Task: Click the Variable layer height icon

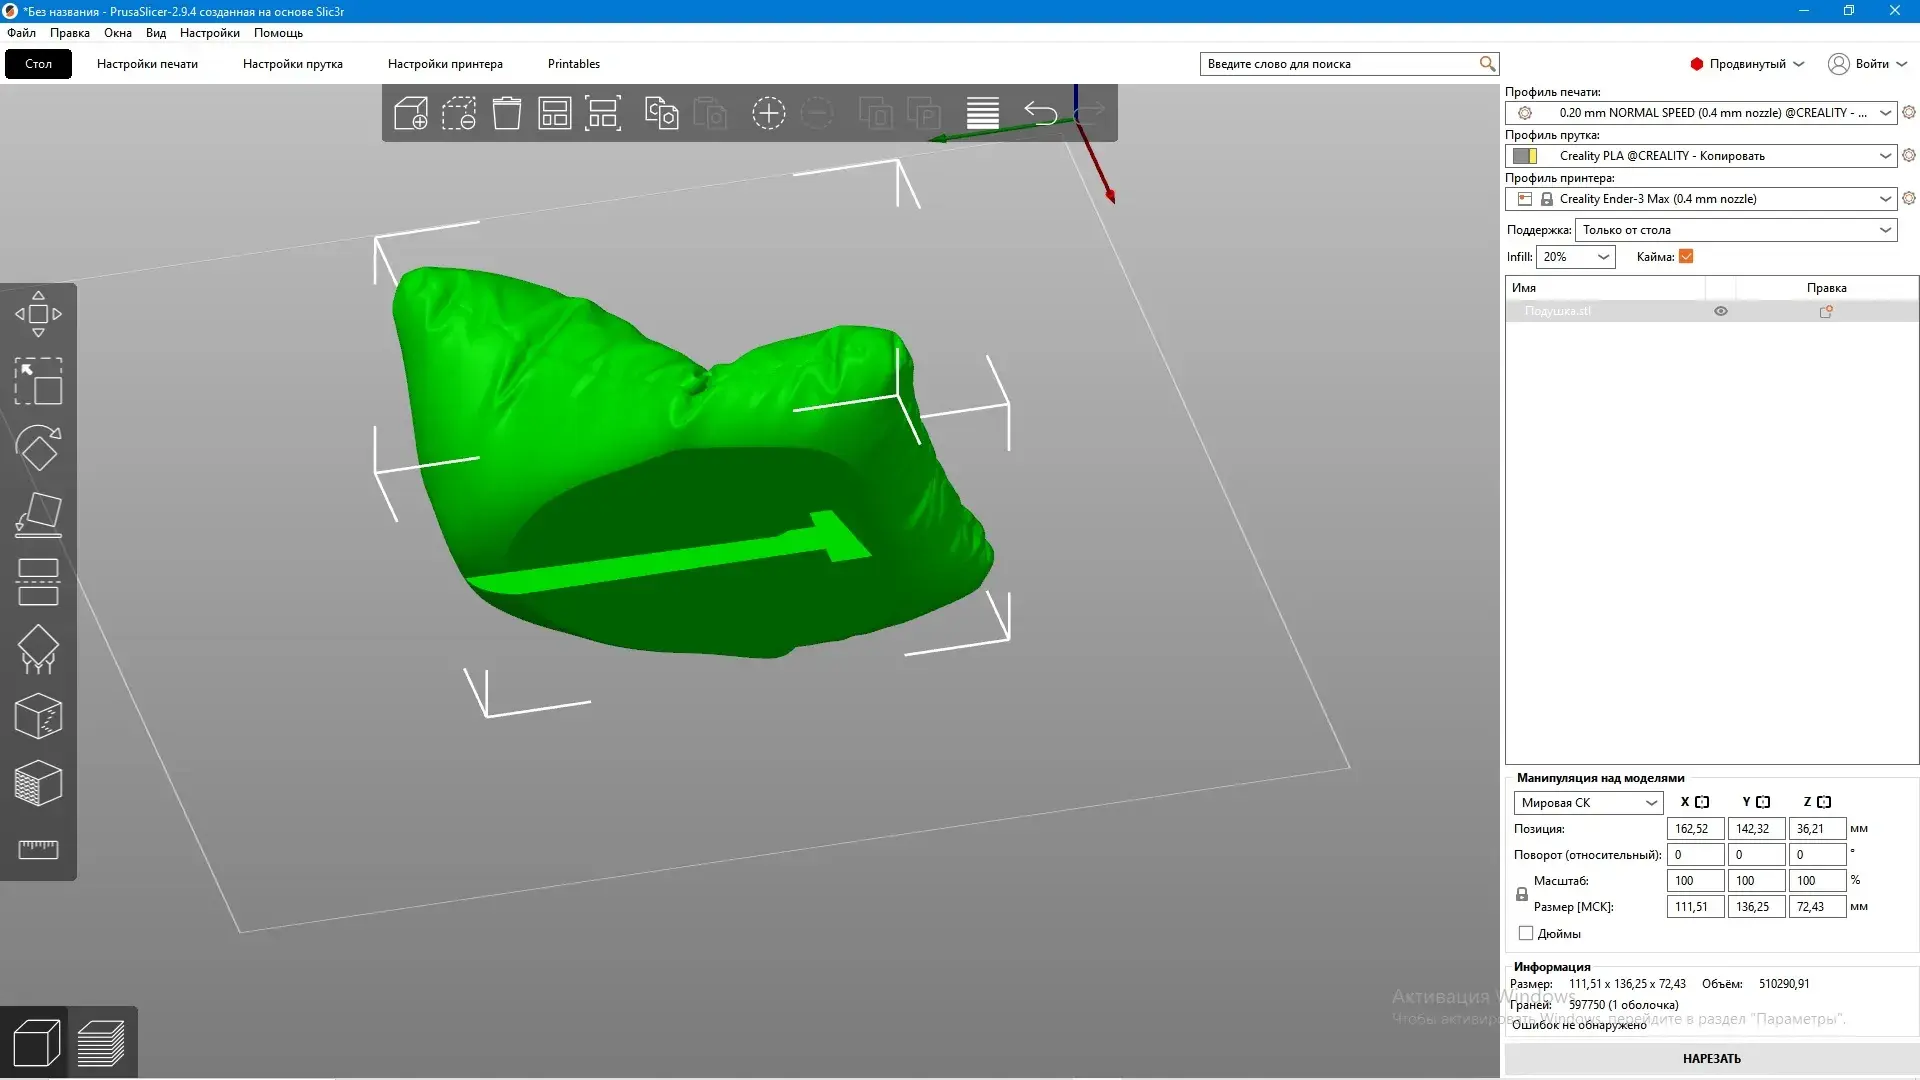Action: (x=982, y=113)
